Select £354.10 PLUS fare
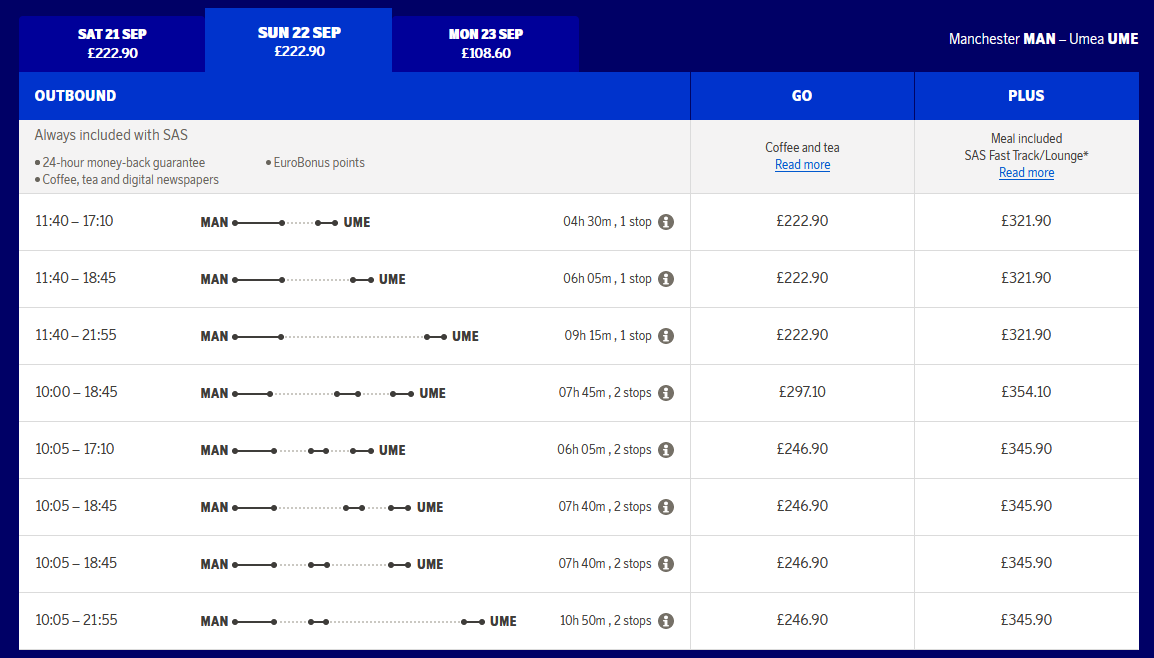This screenshot has width=1154, height=658. (x=1026, y=392)
